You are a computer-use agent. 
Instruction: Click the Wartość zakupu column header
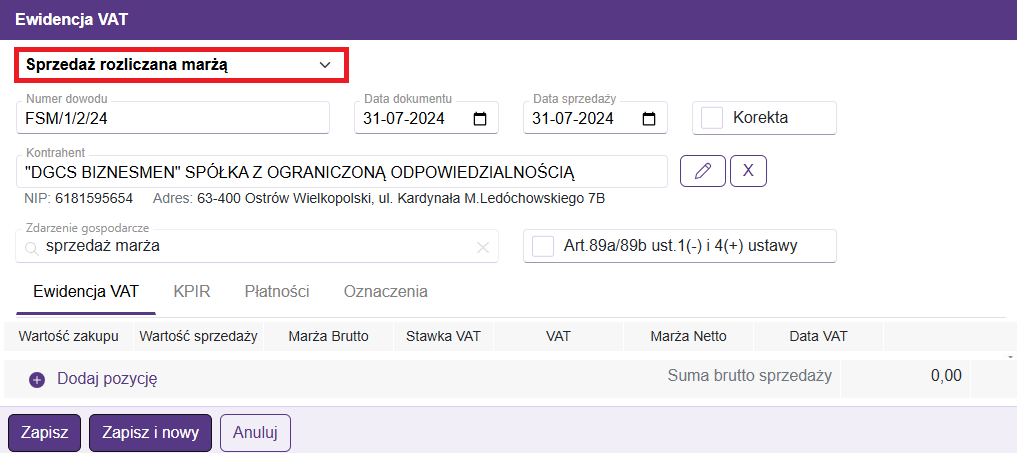(x=68, y=336)
